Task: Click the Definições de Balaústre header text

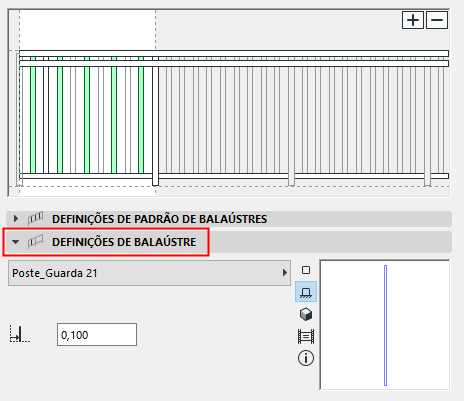Action: [124, 242]
